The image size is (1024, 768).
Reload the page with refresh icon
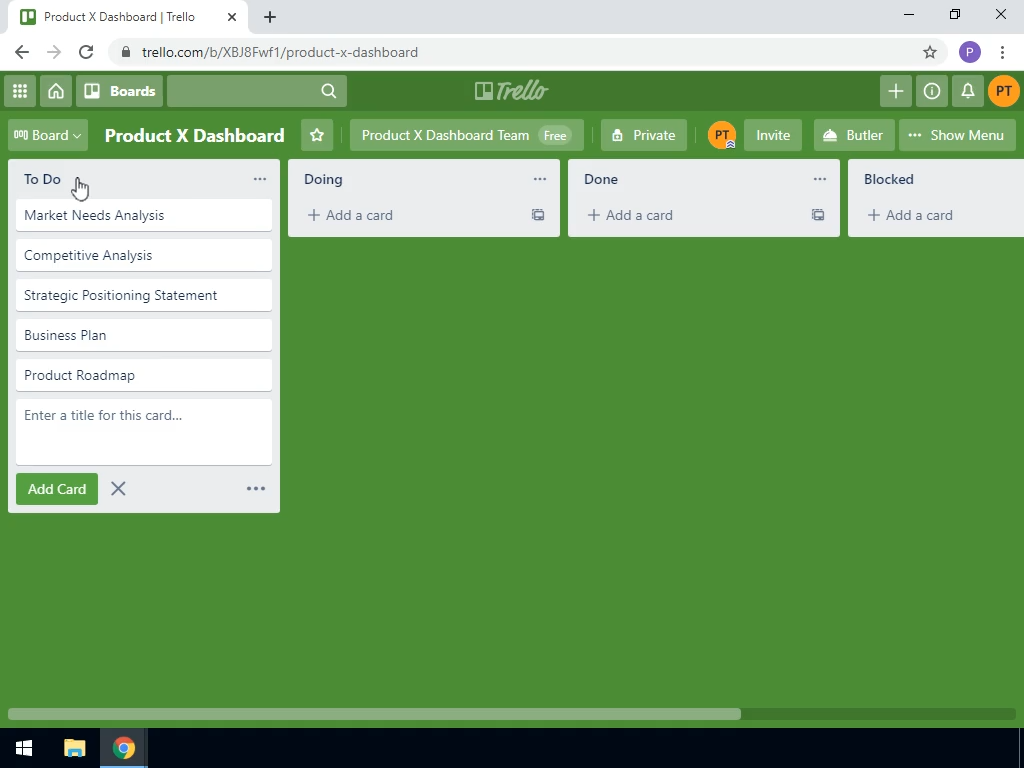86,52
